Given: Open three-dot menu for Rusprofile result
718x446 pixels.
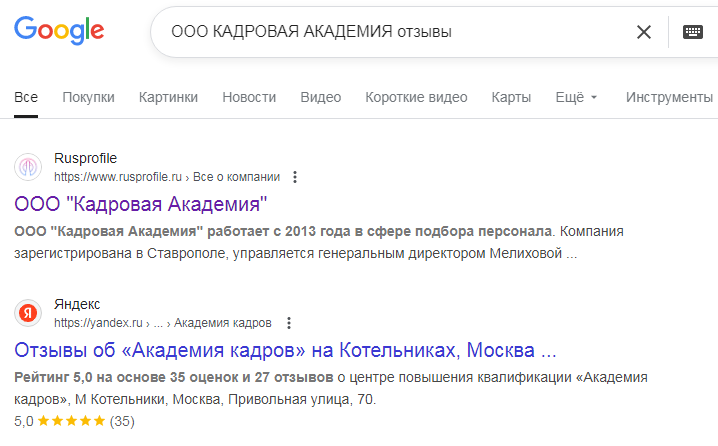Looking at the screenshot, I should coord(294,177).
